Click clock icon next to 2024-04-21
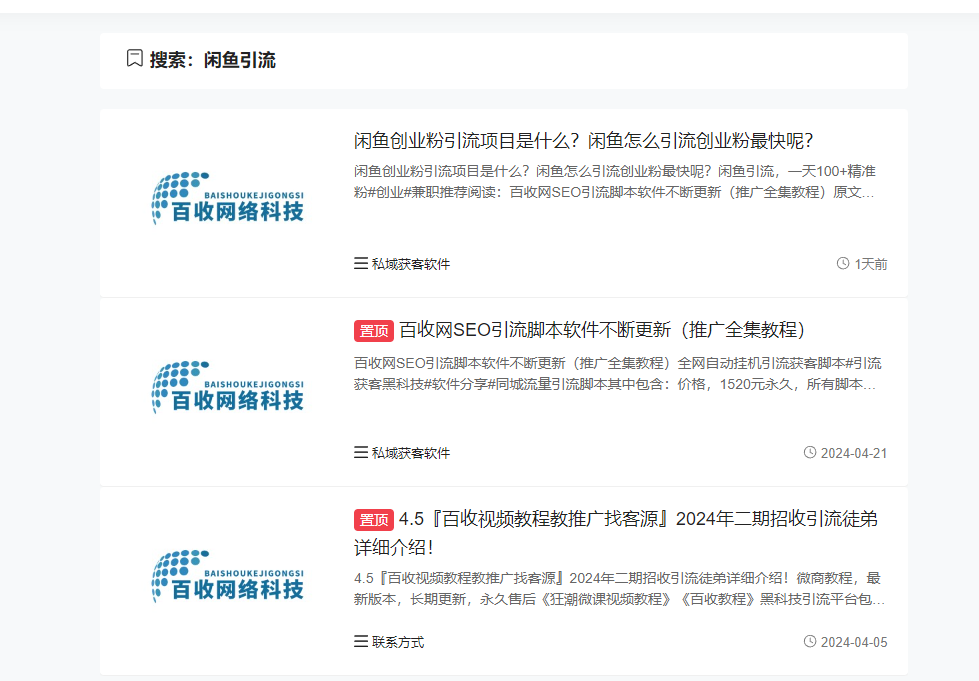Image resolution: width=979 pixels, height=681 pixels. point(810,453)
